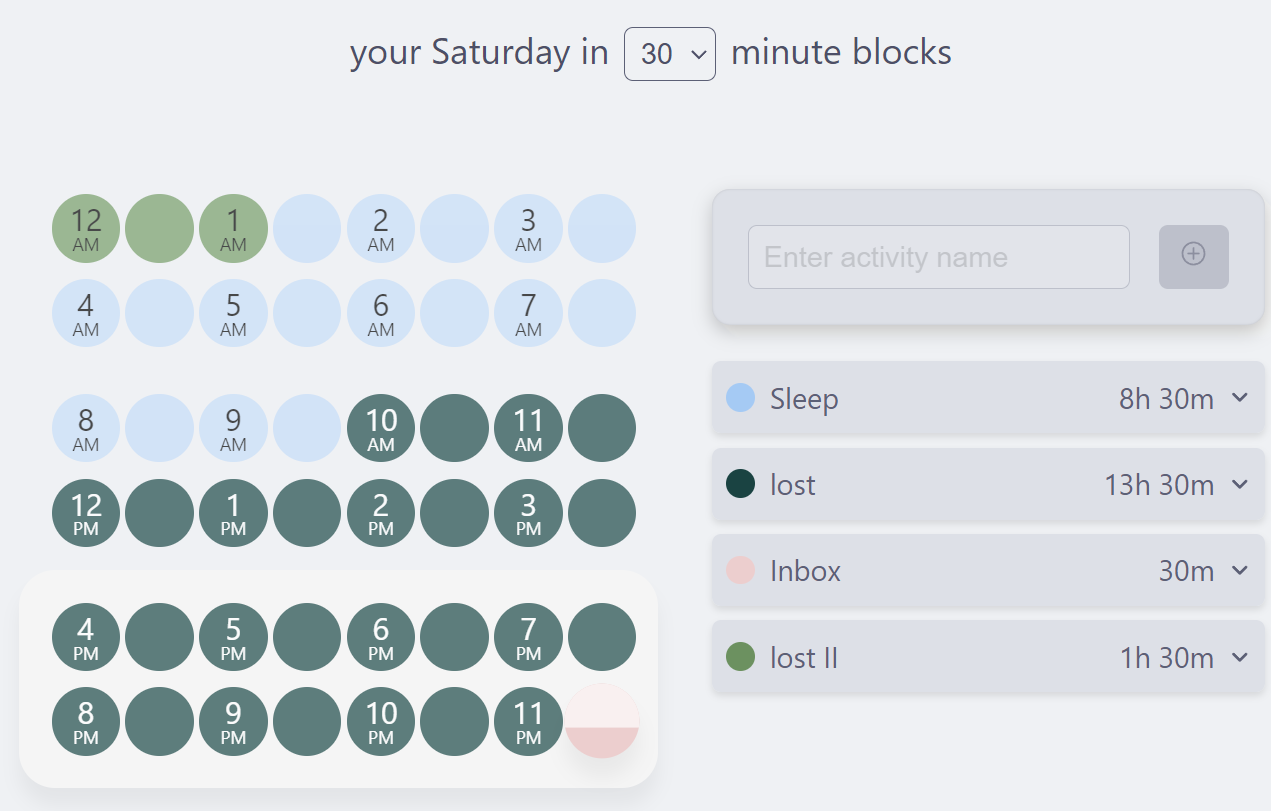Click the add activity plus button

[1193, 257]
